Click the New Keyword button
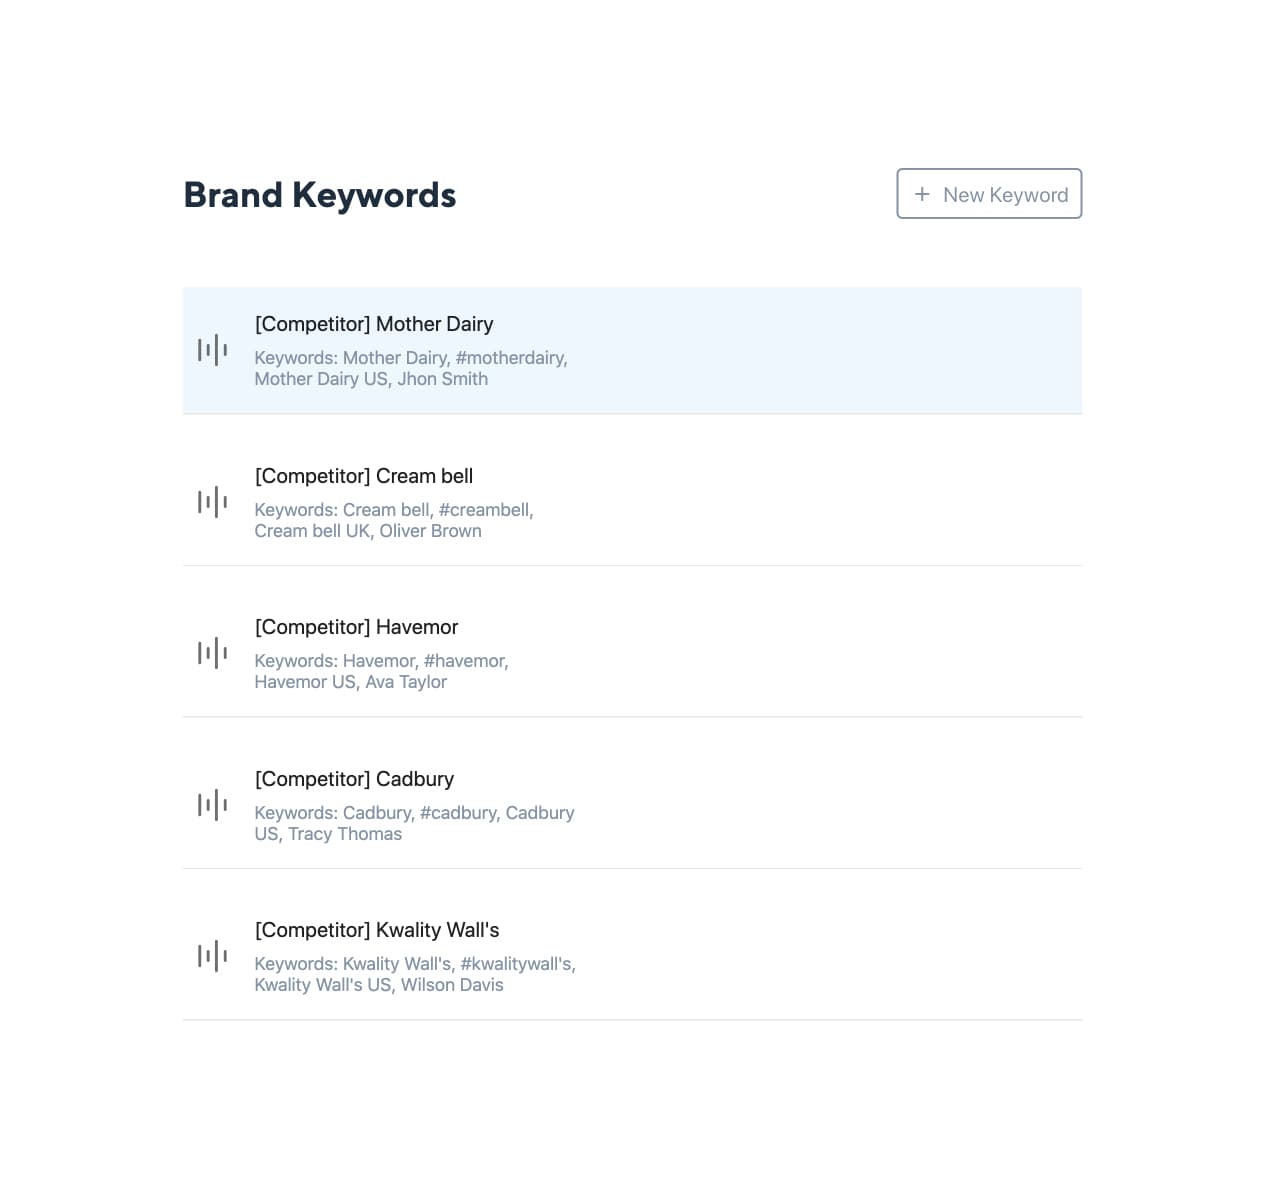This screenshot has width=1264, height=1184. tap(989, 194)
